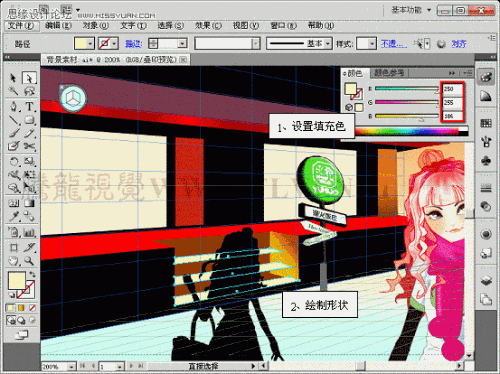Open the Symbols panel club icon
Screen dimensions: 500x374
coord(486,161)
